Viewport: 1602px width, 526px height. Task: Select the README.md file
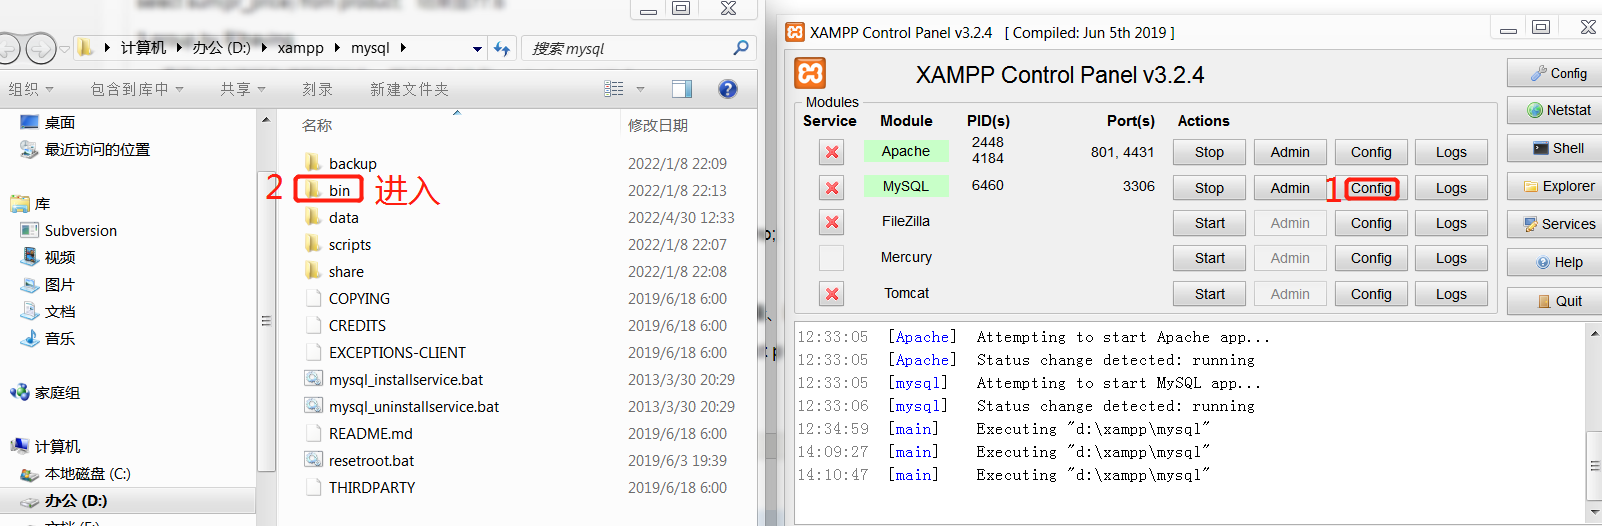(x=358, y=433)
